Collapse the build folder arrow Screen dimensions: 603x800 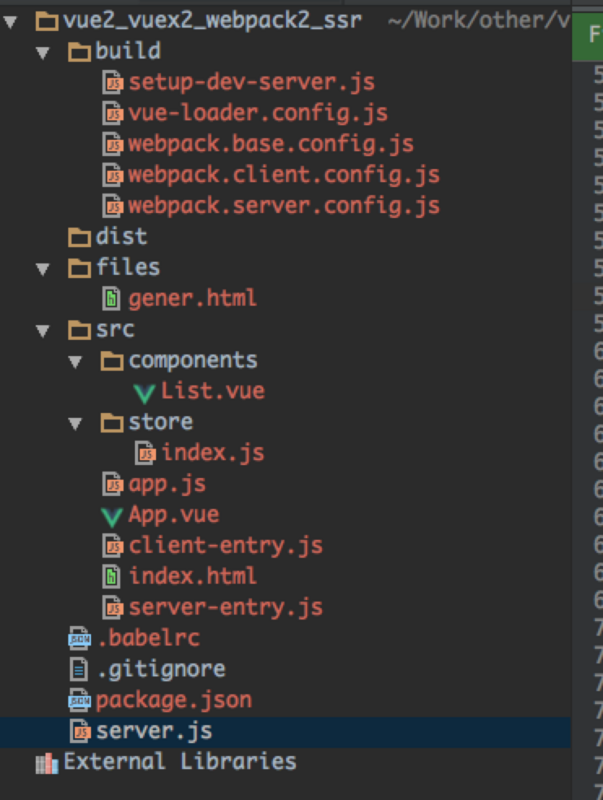coord(43,53)
